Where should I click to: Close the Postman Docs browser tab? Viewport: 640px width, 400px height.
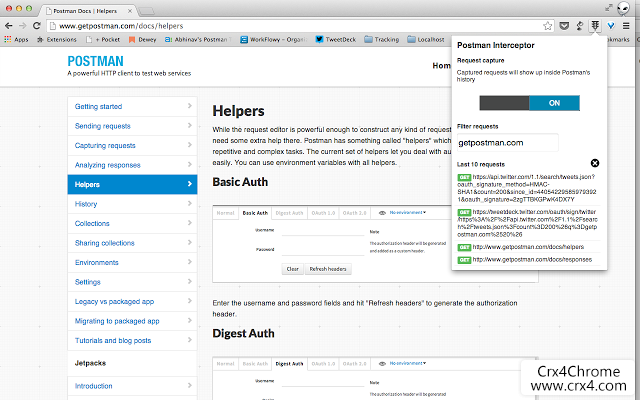130,11
